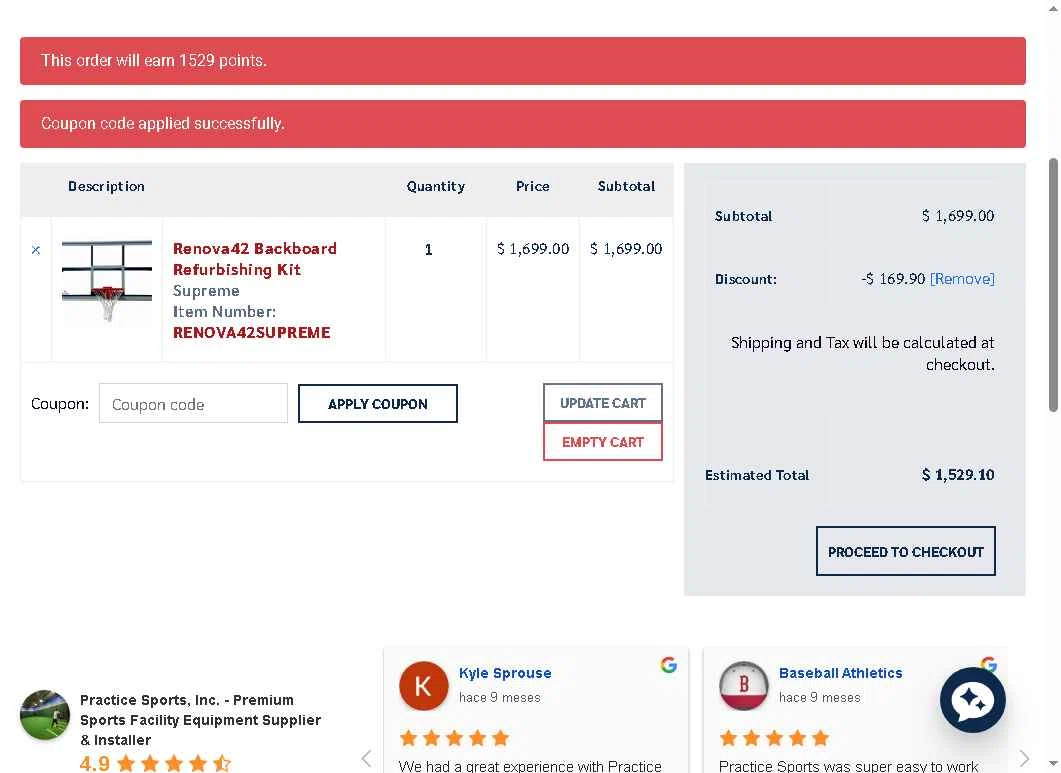The width and height of the screenshot is (1061, 773).
Task: Click the Update Cart button
Action: point(602,403)
